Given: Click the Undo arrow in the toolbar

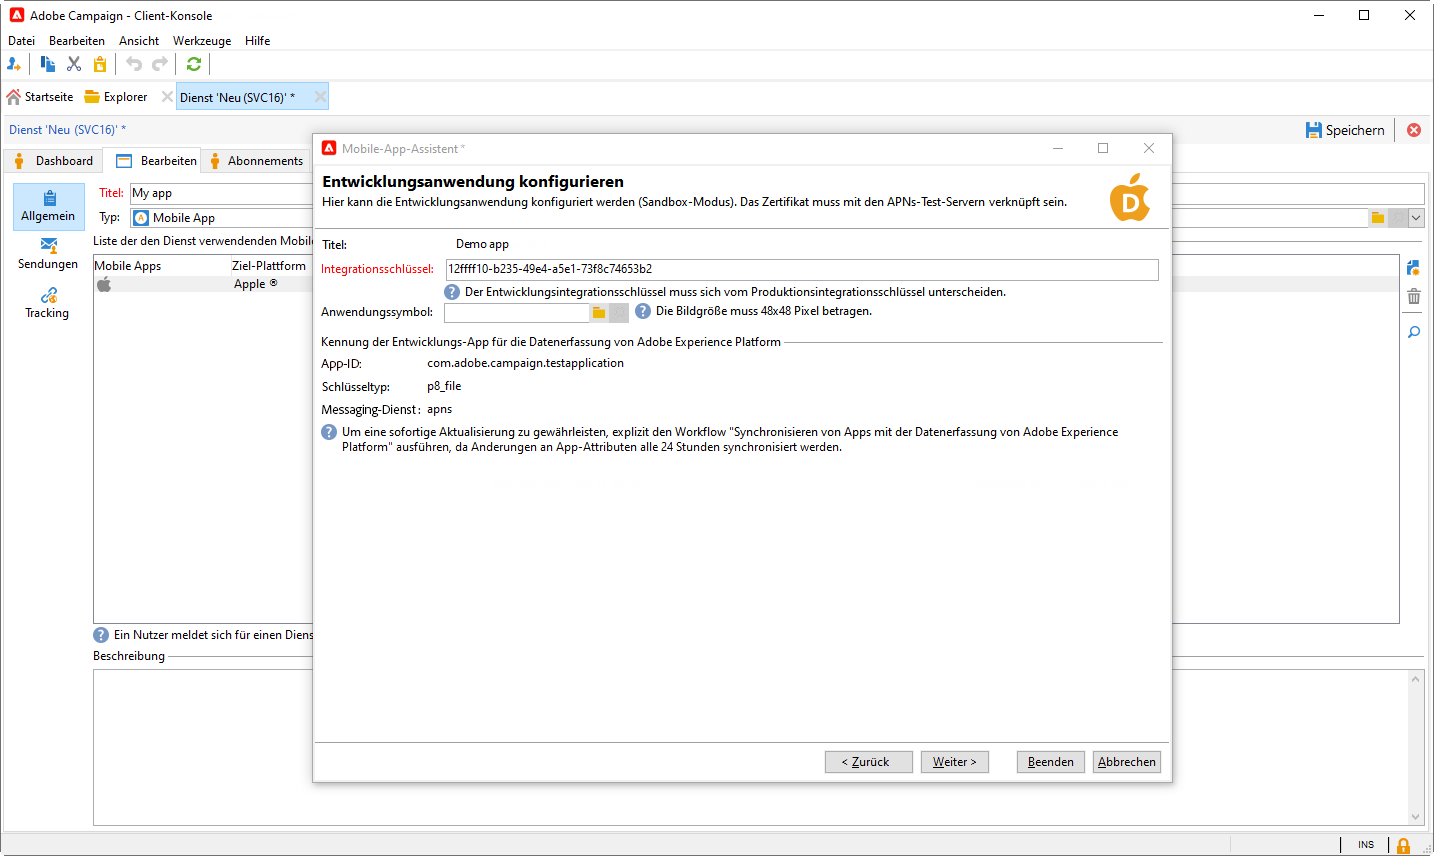Looking at the screenshot, I should tap(134, 64).
